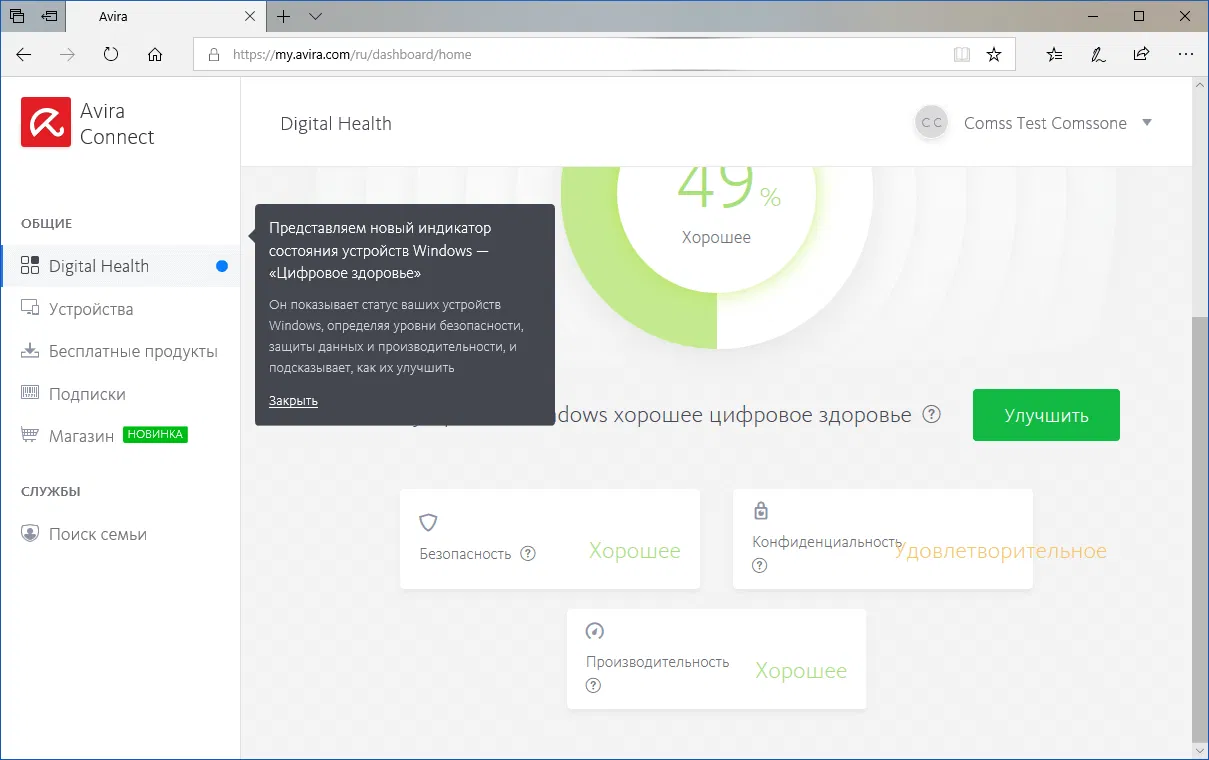Click the НОВИНКА badge next to Магазин
The width and height of the screenshot is (1209, 760).
(155, 435)
